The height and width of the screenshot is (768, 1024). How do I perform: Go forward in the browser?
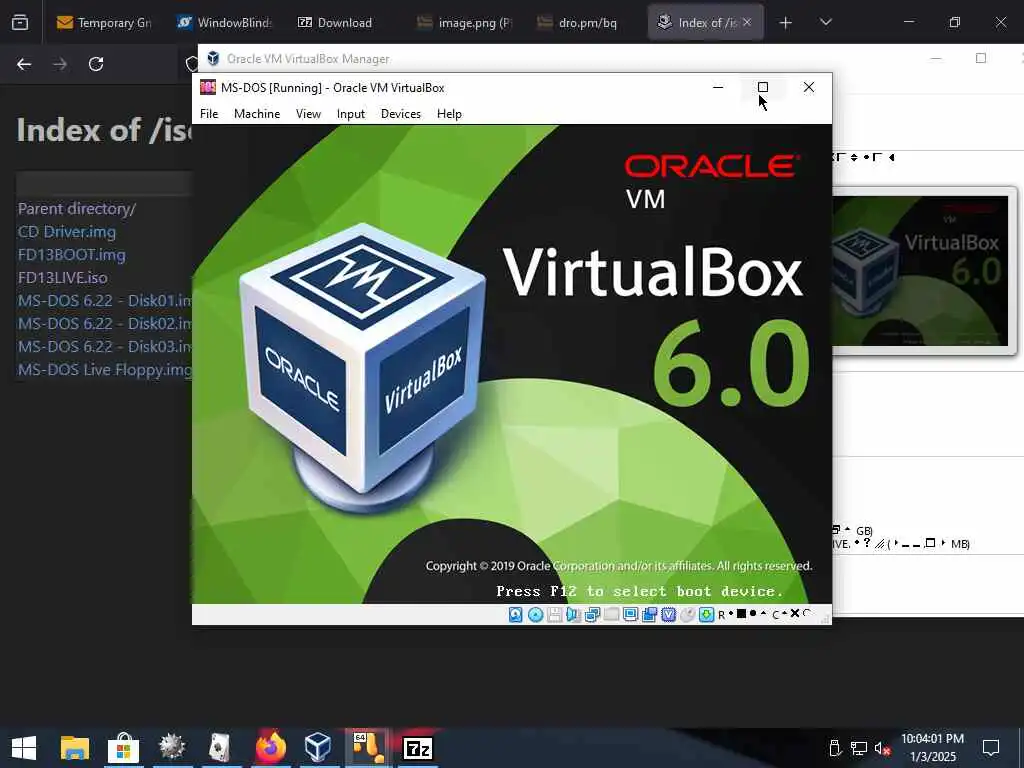[60, 64]
